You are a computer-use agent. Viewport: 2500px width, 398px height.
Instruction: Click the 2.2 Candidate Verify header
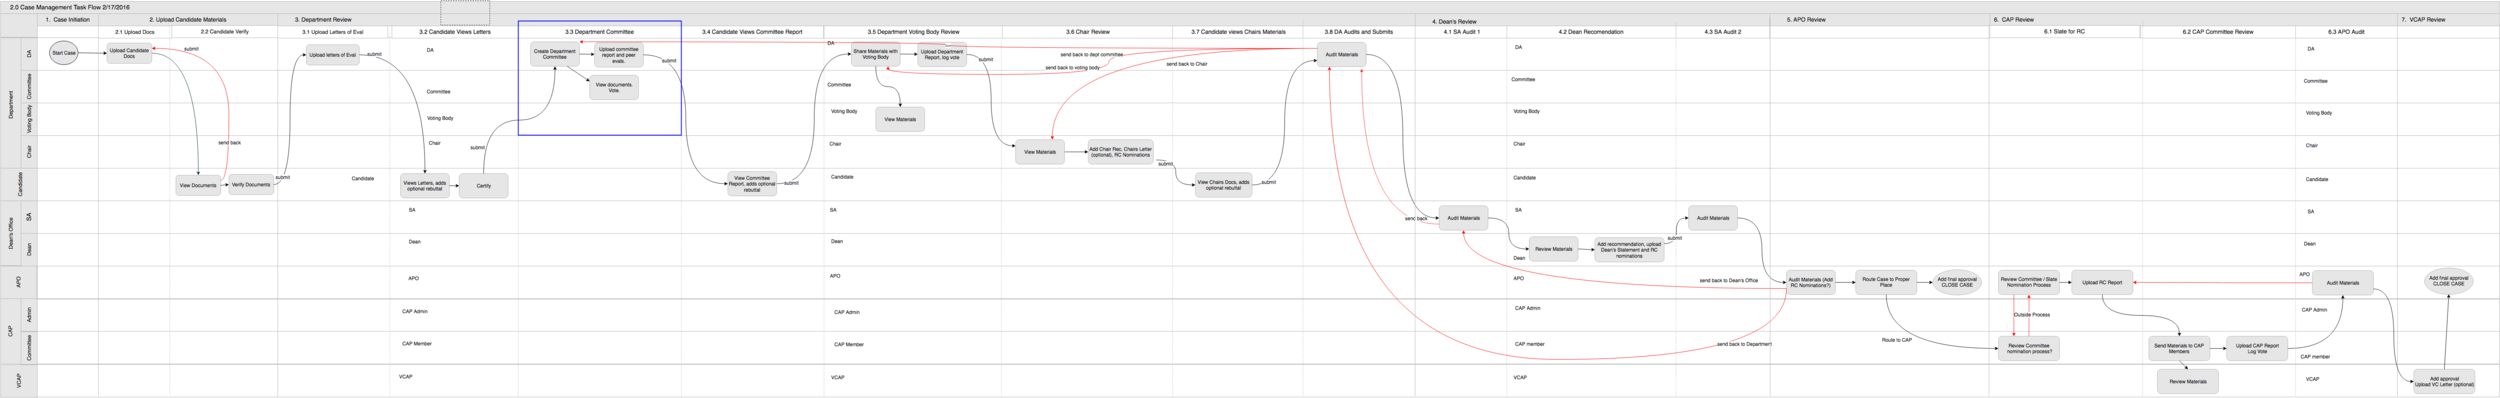[x=225, y=32]
